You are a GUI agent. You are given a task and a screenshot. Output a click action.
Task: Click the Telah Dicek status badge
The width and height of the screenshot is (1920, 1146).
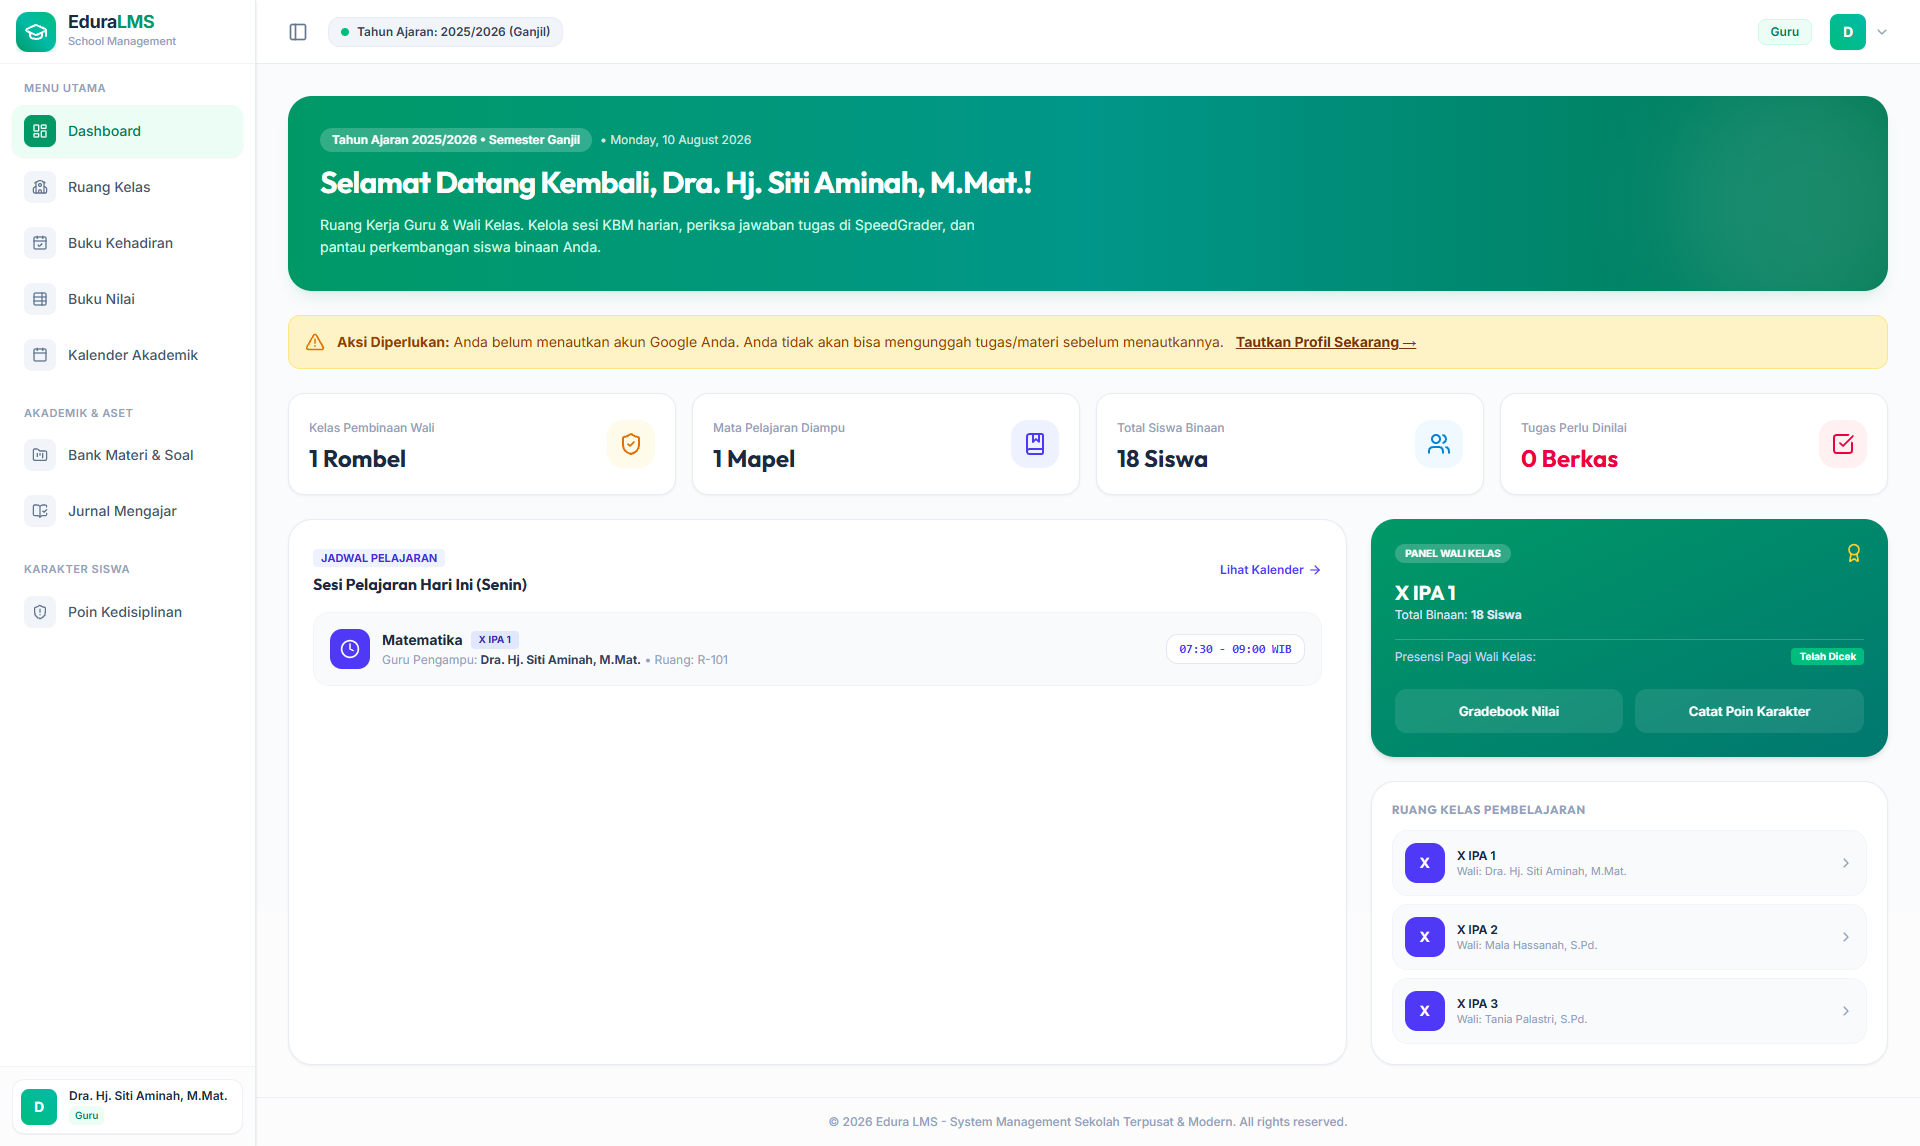[1827, 657]
